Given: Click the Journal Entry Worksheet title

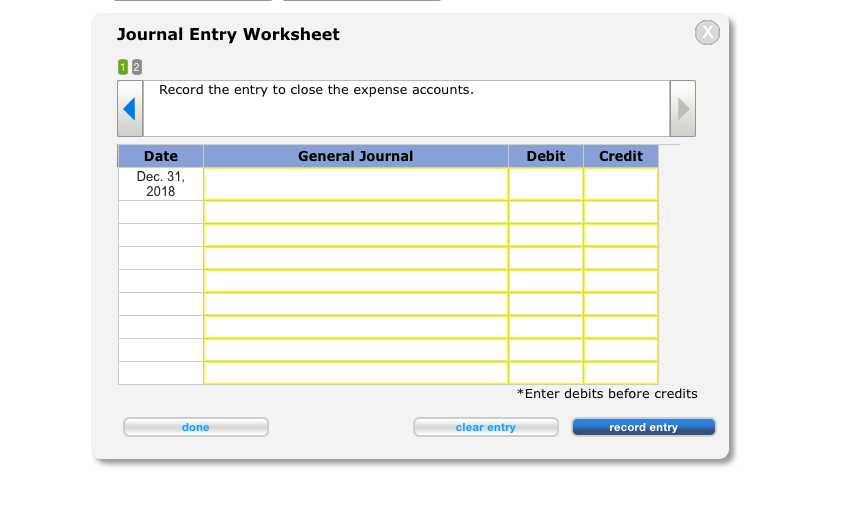Looking at the screenshot, I should 228,34.
